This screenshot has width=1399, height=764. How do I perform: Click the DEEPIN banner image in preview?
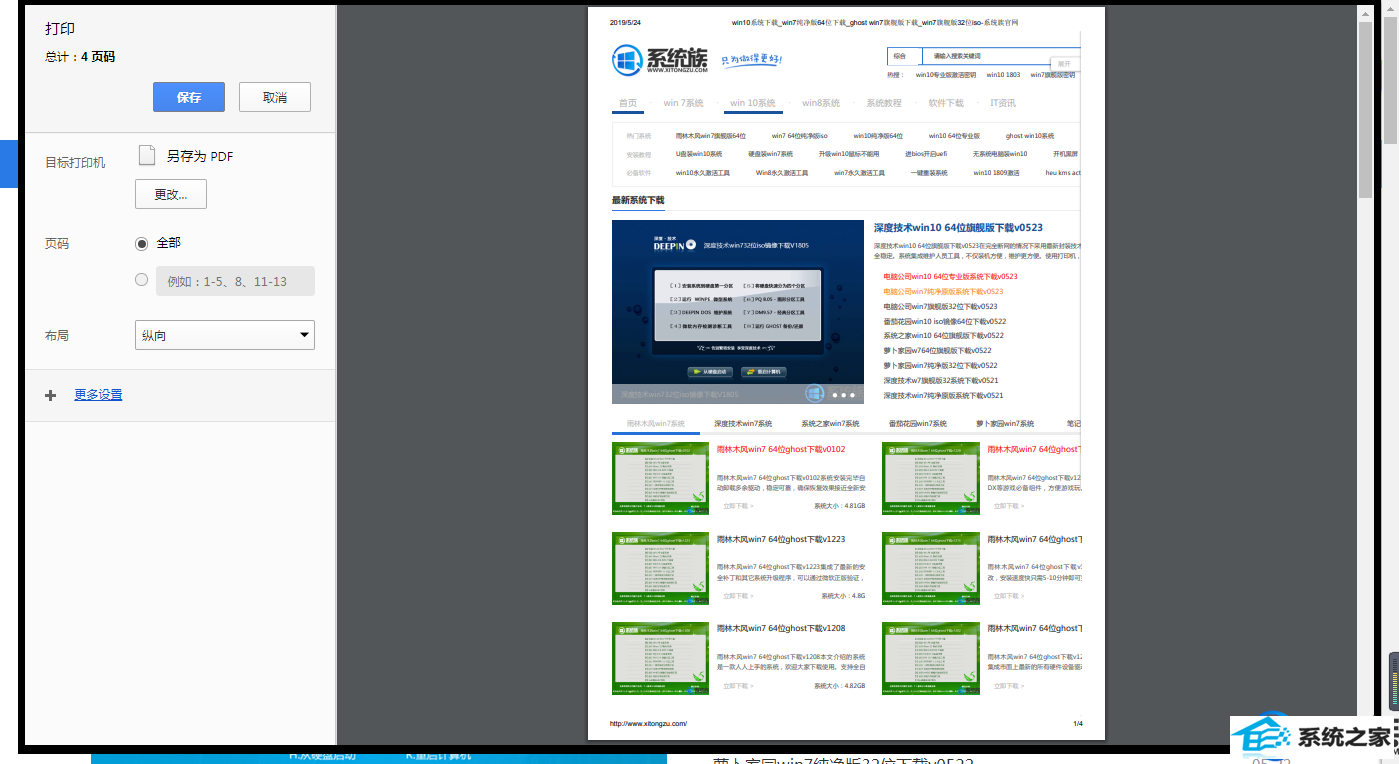[x=738, y=312]
